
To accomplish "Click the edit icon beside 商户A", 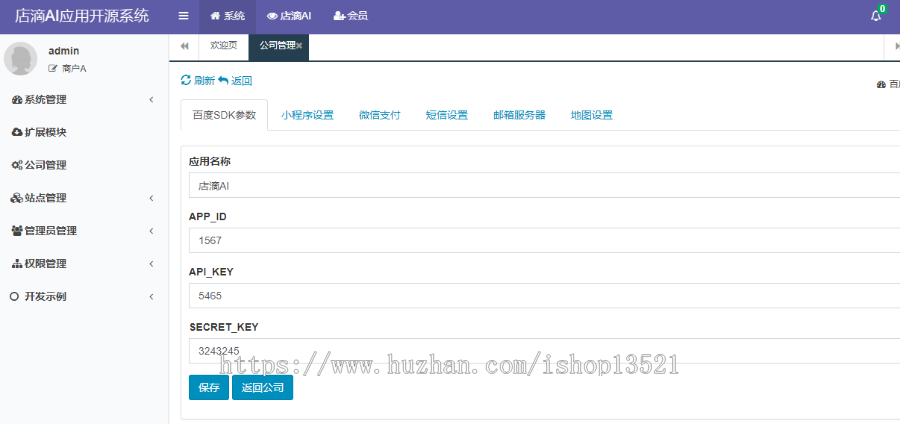I will (x=53, y=68).
